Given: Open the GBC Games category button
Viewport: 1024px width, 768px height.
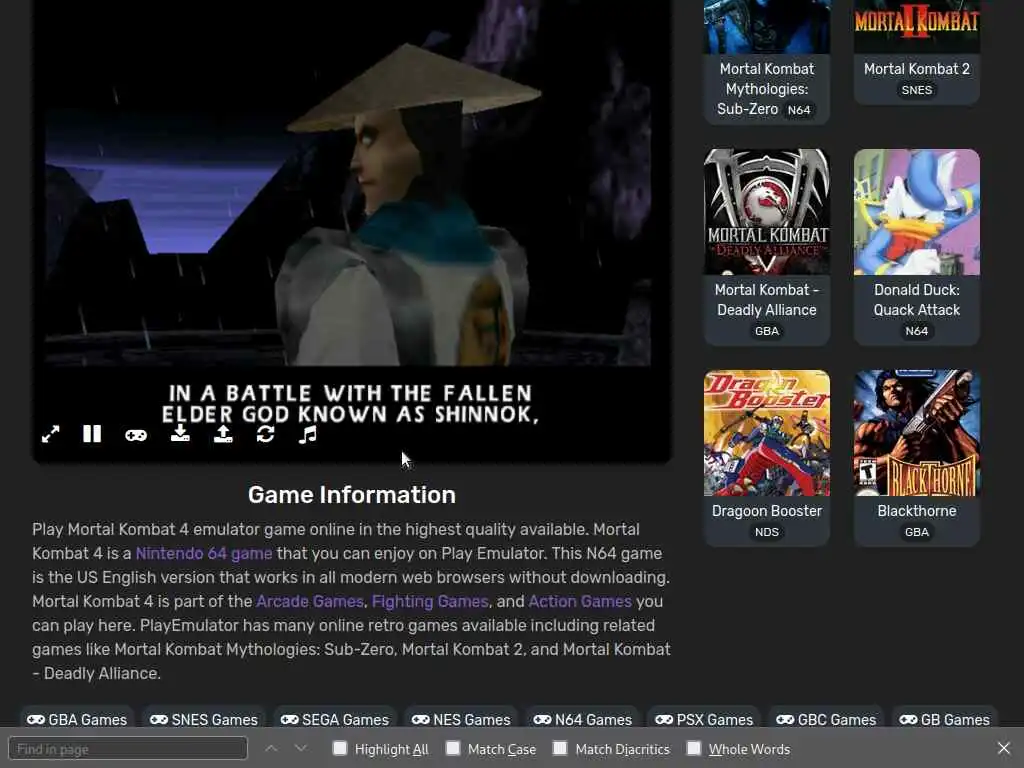Looking at the screenshot, I should (x=826, y=719).
